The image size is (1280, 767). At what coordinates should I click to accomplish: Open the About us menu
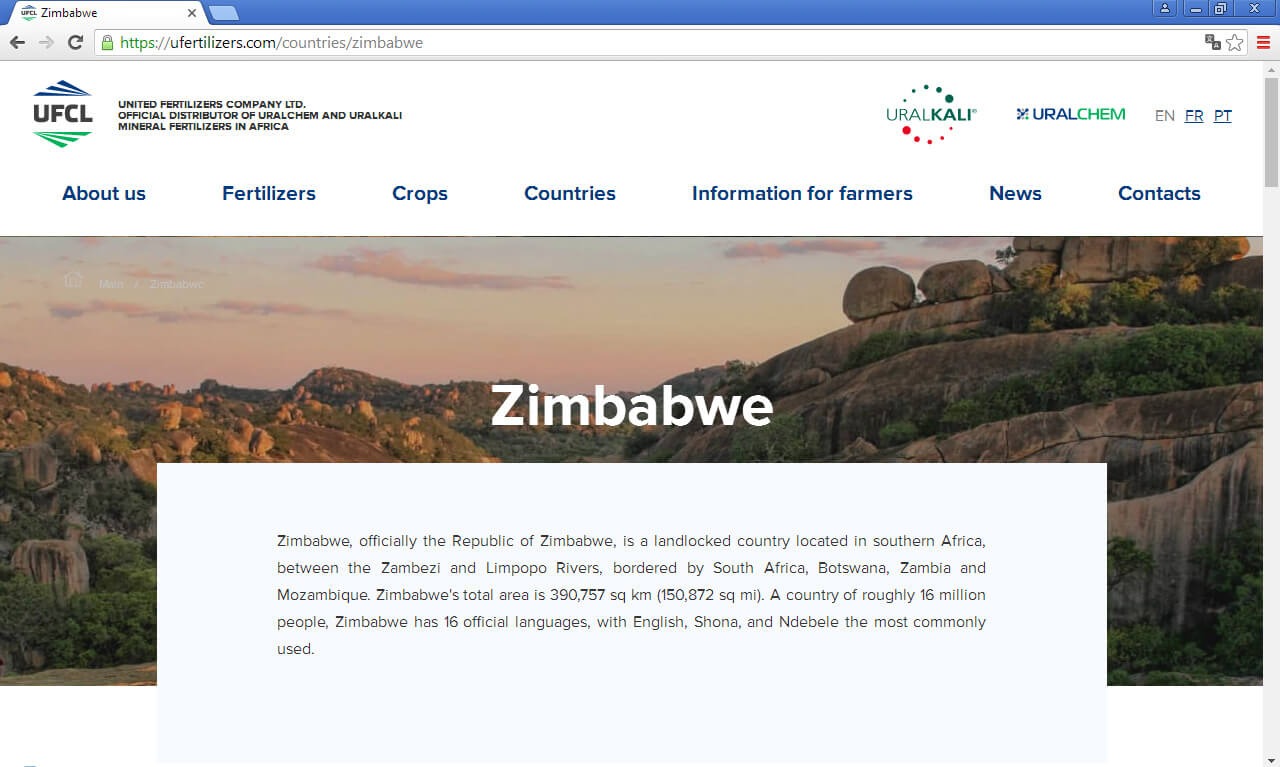coord(104,194)
